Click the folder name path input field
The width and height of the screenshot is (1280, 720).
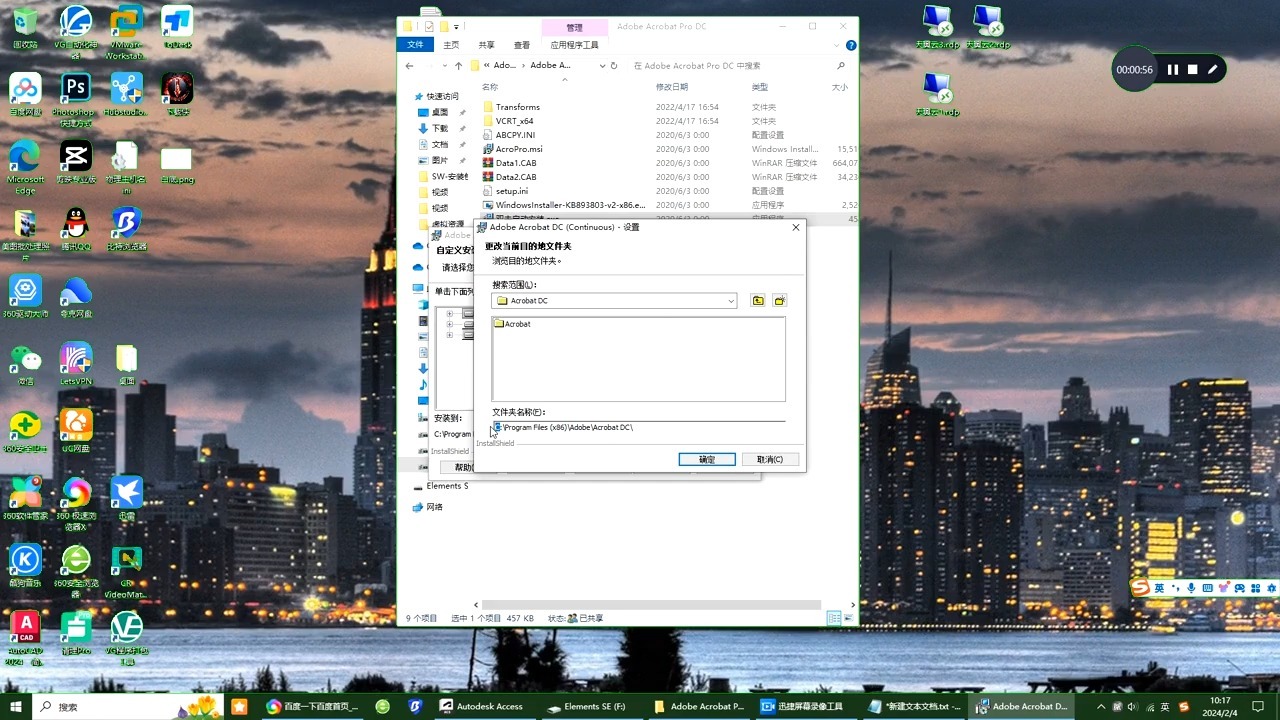(638, 428)
